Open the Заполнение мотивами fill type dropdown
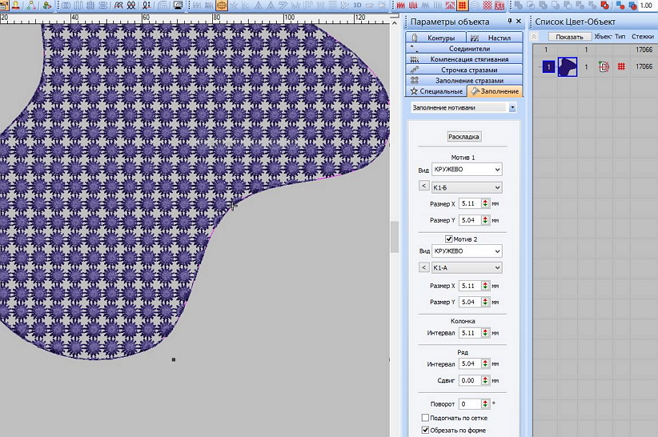 click(512, 107)
